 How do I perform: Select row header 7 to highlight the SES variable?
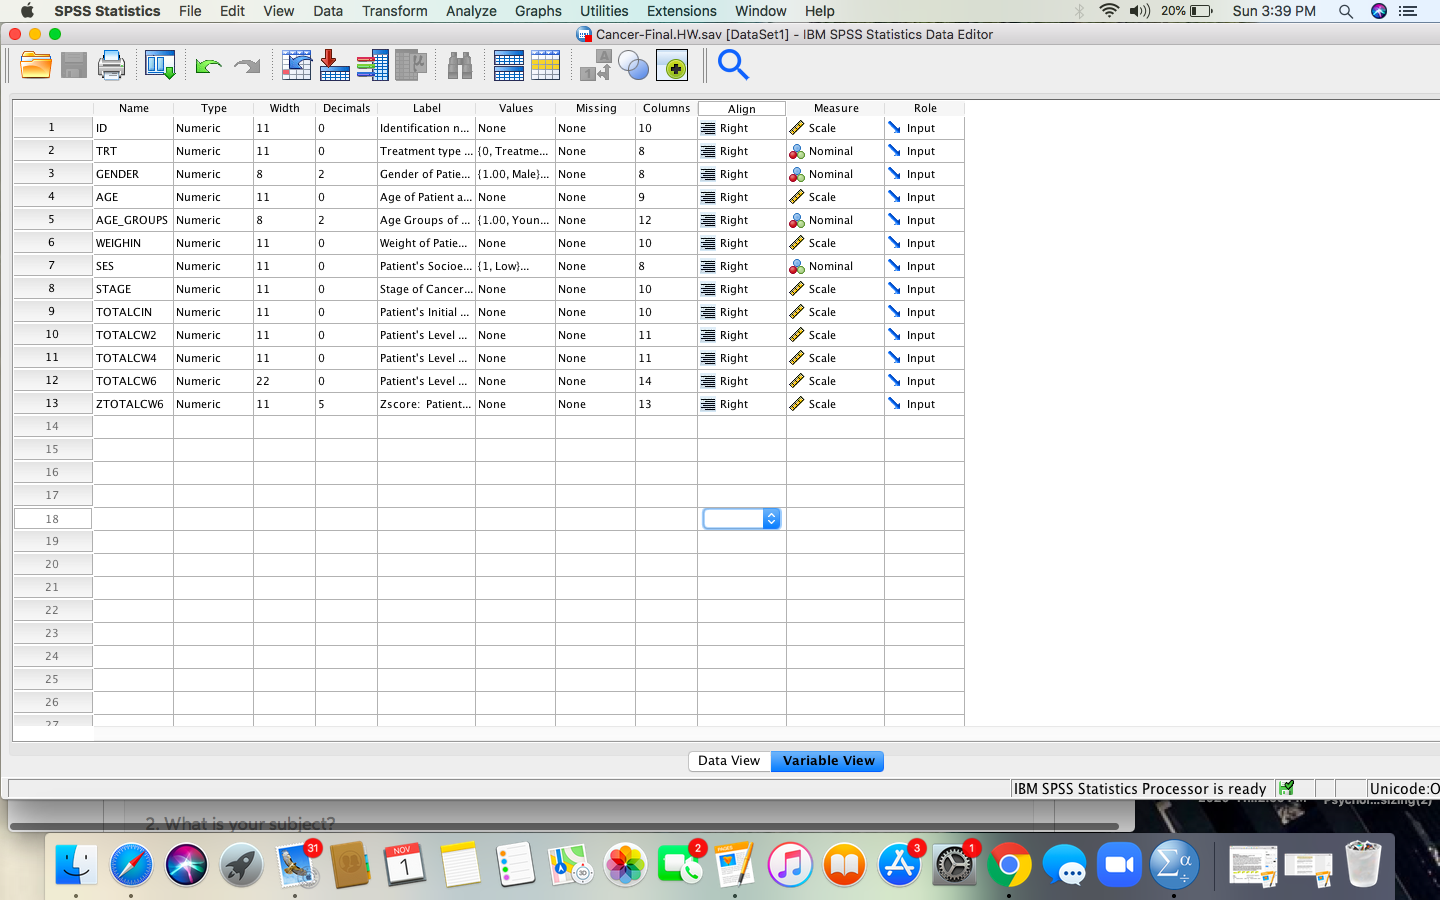52,266
